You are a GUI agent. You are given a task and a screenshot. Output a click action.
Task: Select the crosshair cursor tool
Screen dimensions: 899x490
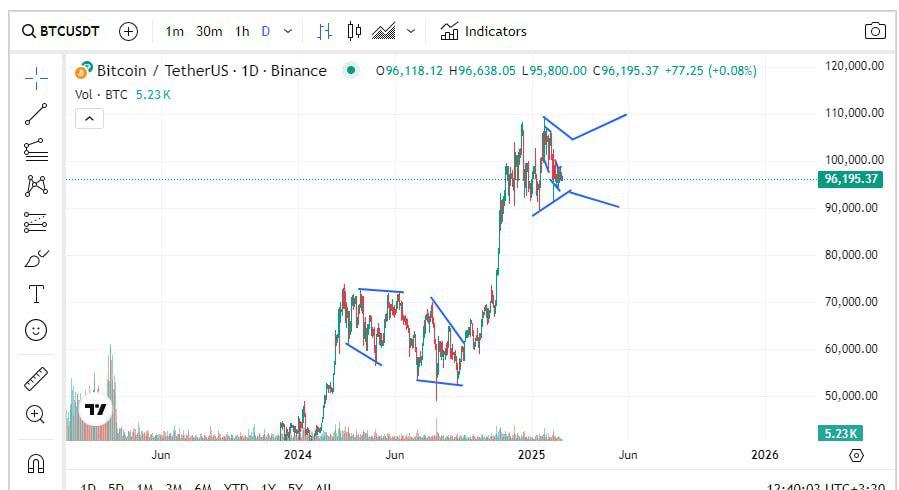tap(36, 77)
